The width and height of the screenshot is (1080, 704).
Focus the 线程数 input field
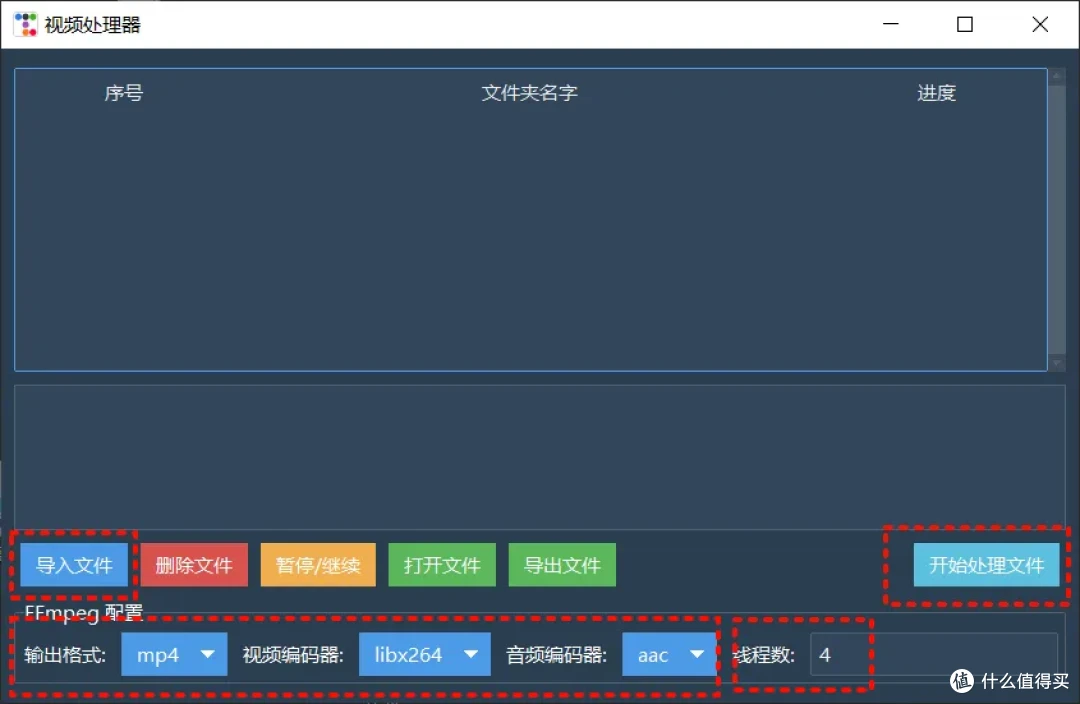[934, 654]
